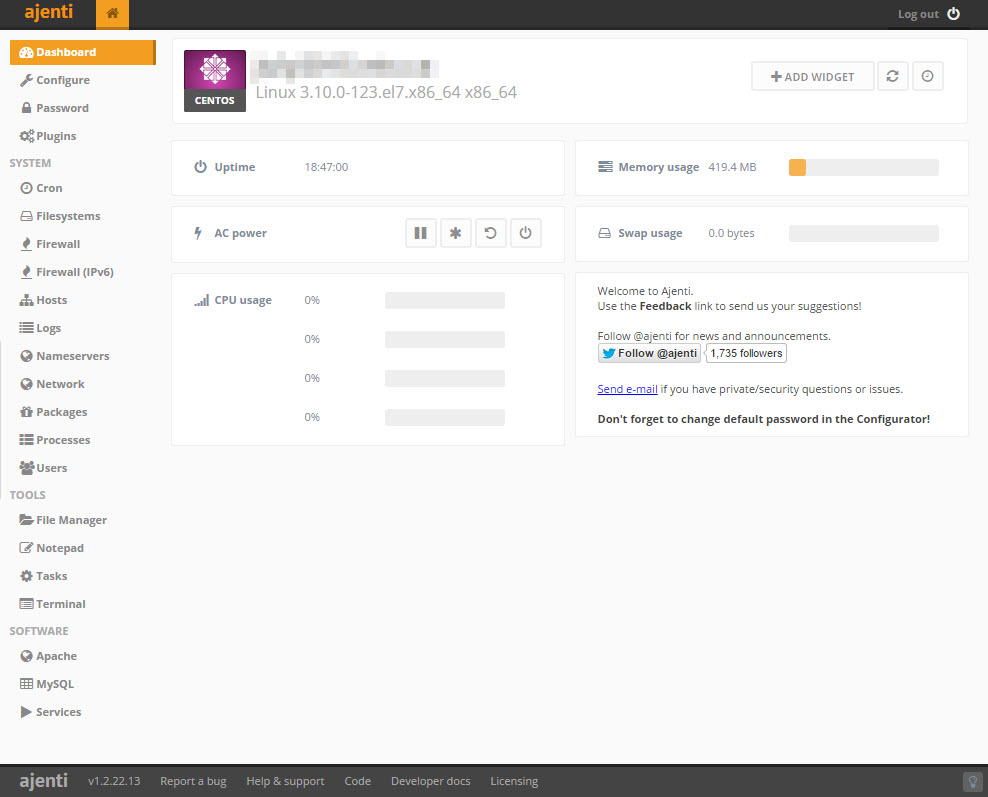
Task: Click the ADD WIDGET button
Action: click(812, 76)
